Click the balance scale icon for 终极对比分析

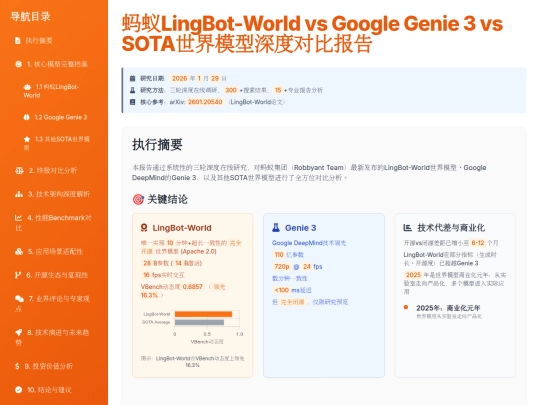(19, 170)
